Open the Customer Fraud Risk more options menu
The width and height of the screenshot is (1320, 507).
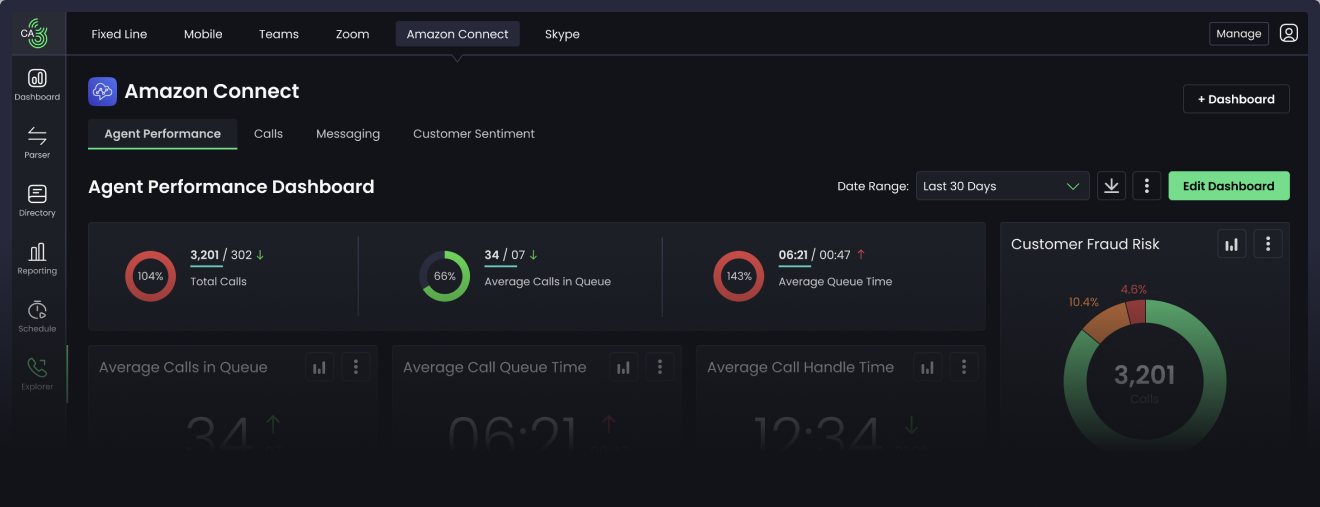1268,244
